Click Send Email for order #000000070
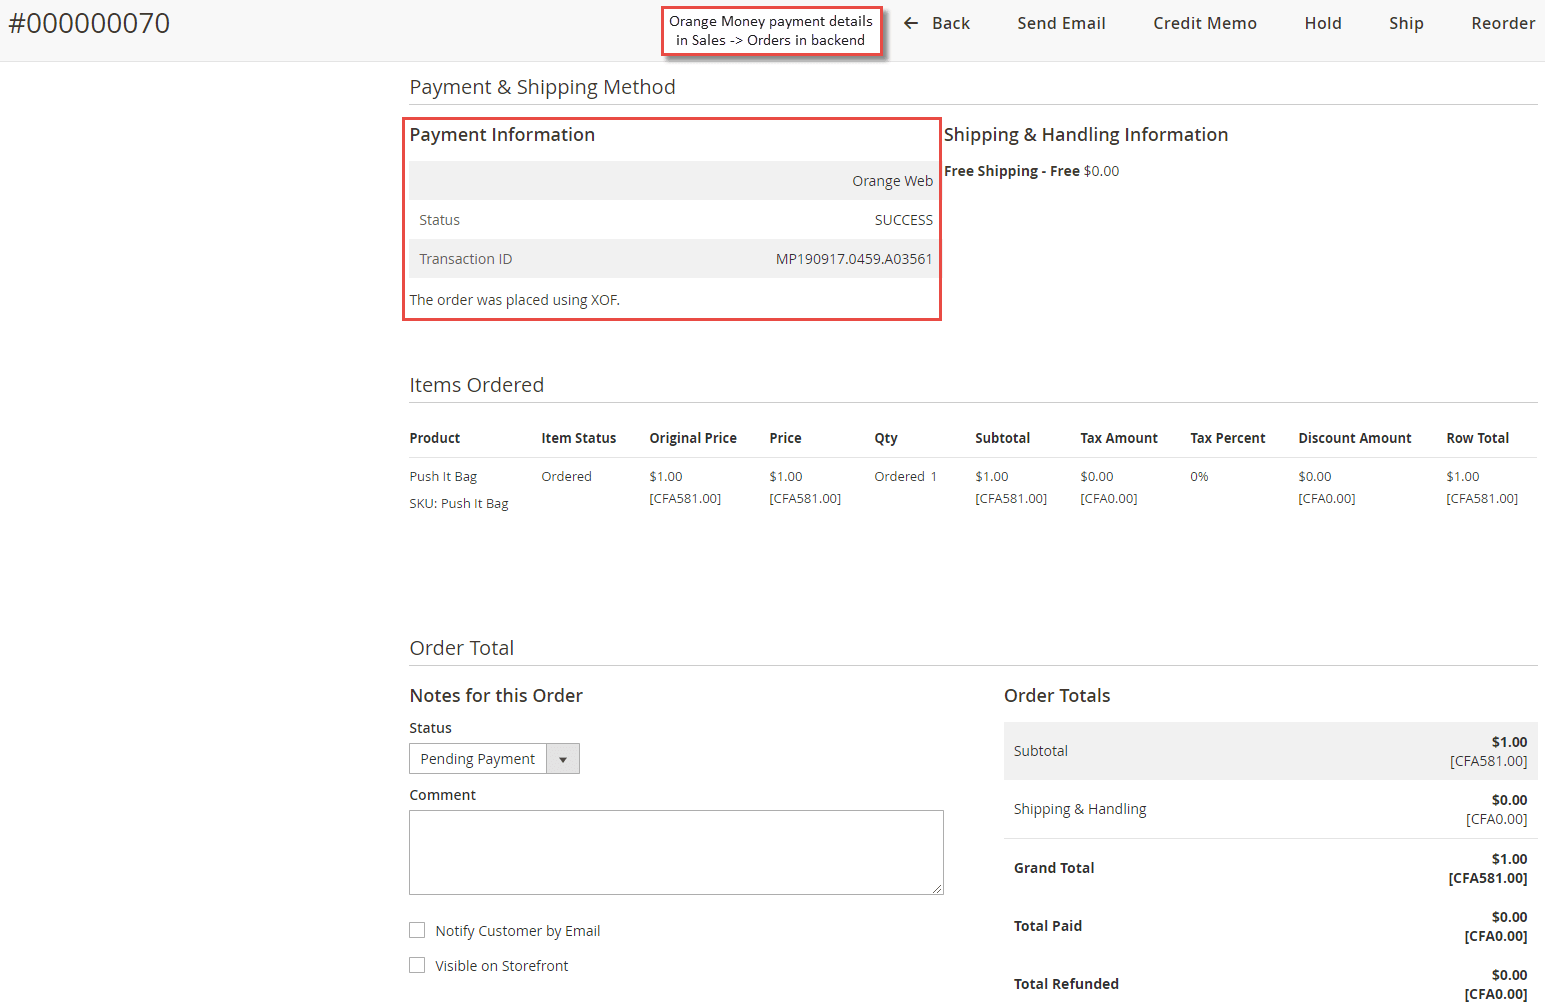Image resolution: width=1545 pixels, height=1005 pixels. 1061,22
